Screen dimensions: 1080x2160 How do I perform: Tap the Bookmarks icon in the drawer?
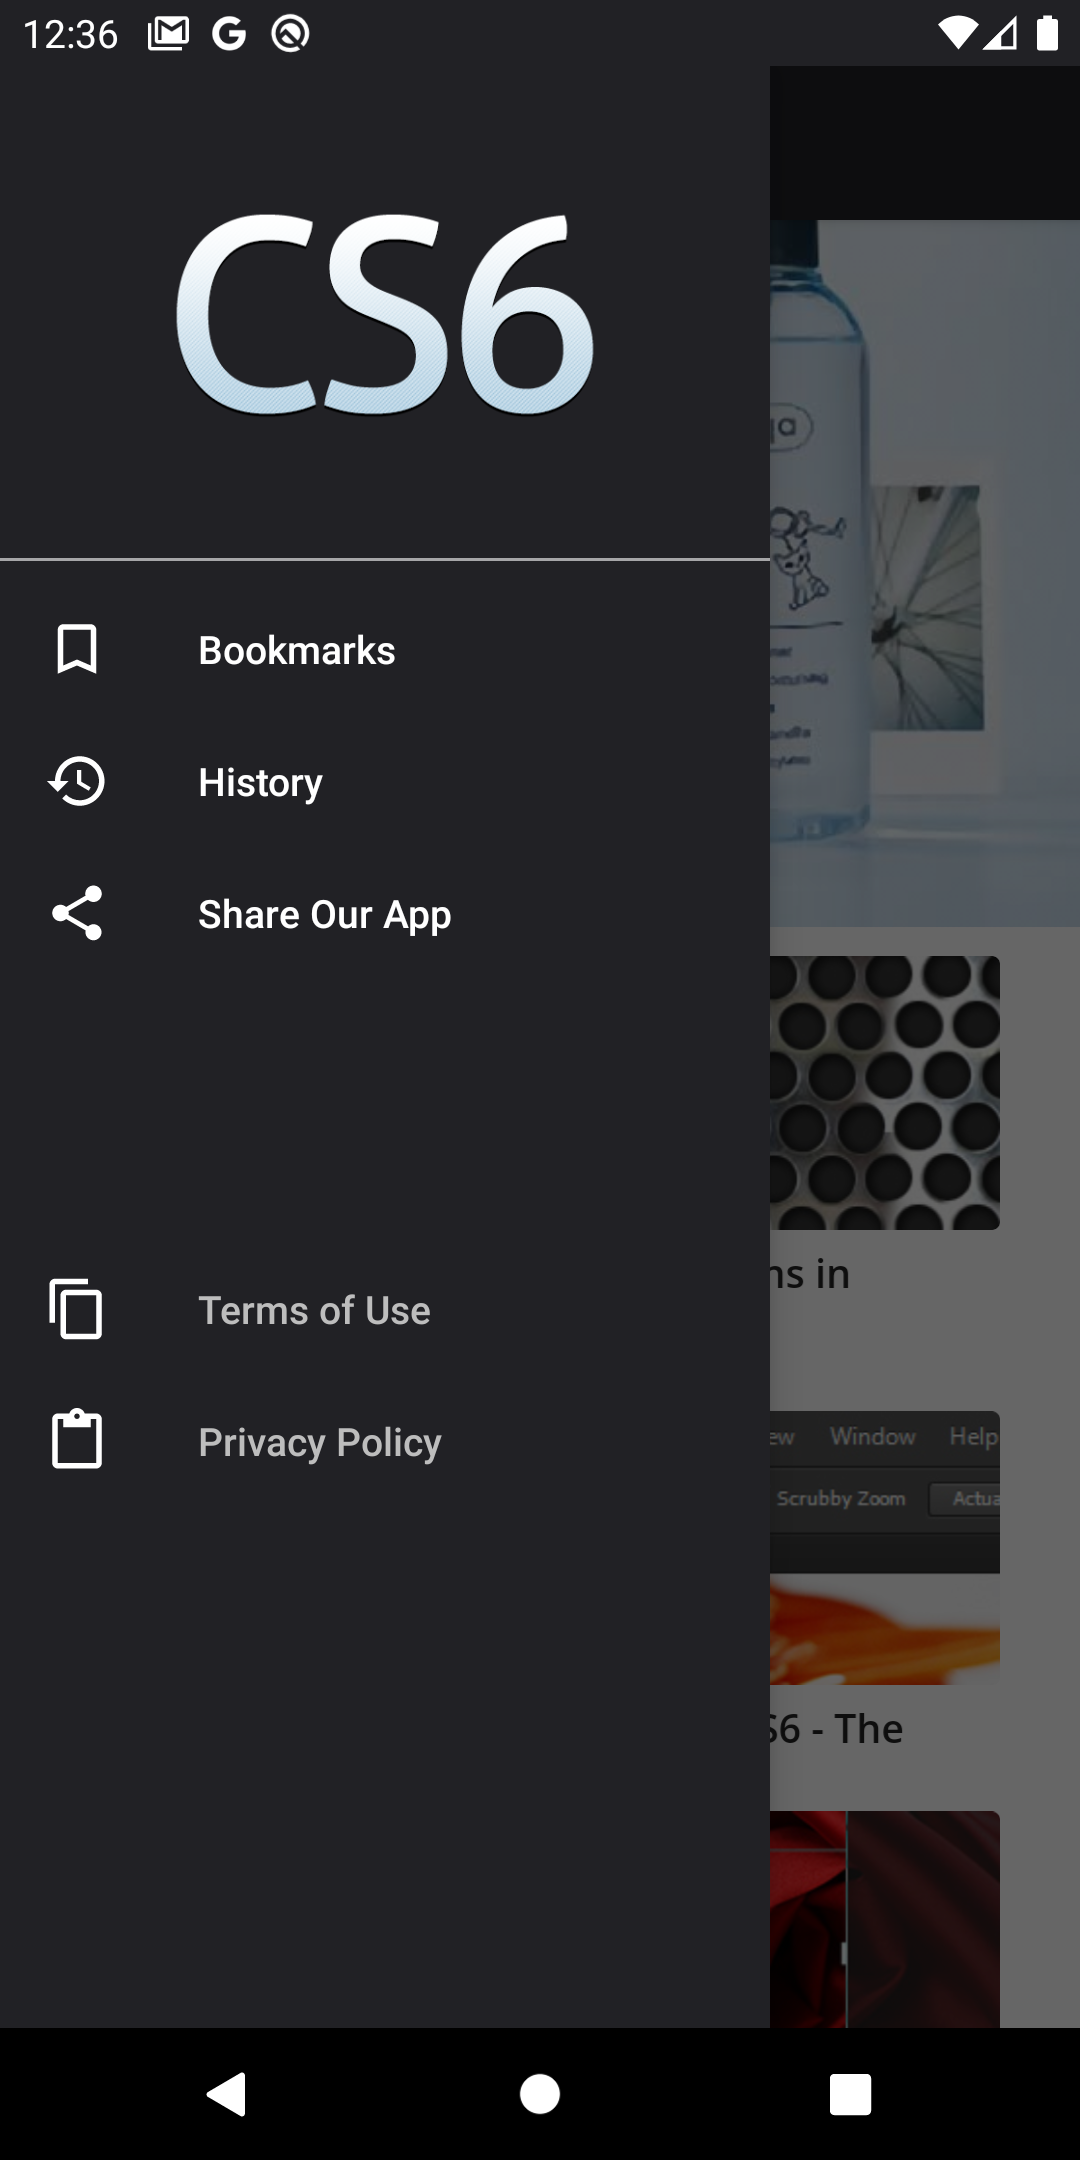77,650
